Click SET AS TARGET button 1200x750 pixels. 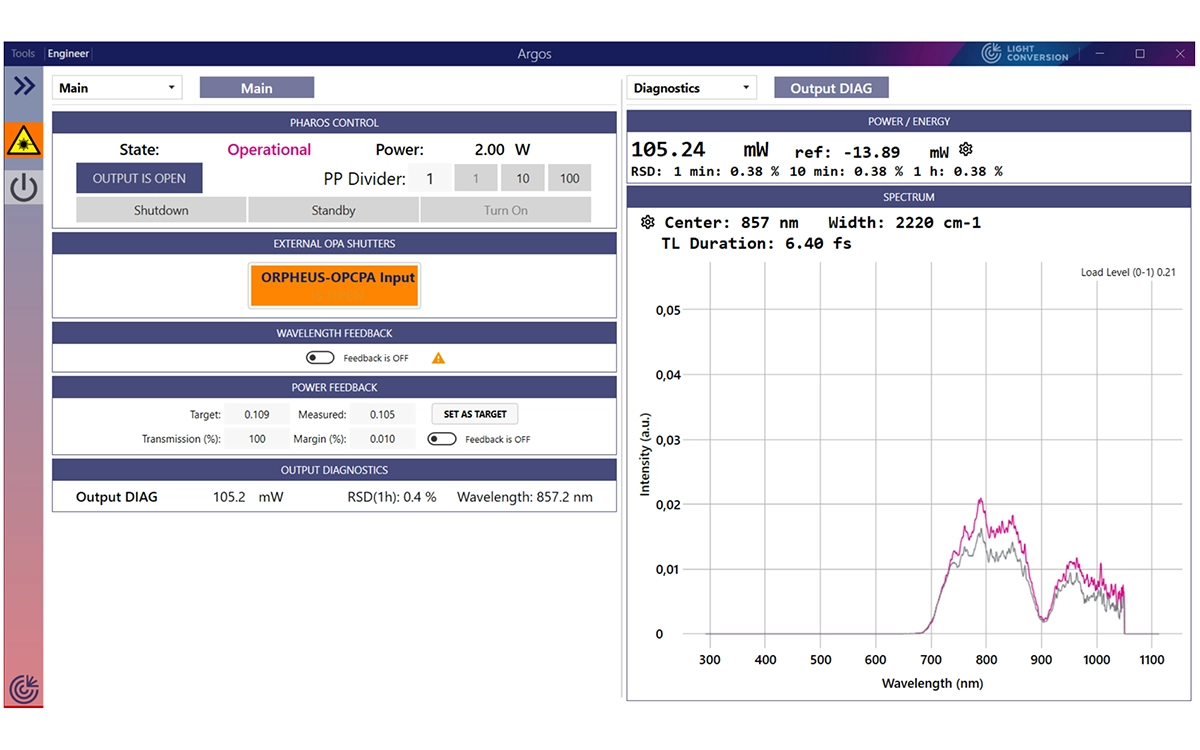pyautogui.click(x=475, y=414)
